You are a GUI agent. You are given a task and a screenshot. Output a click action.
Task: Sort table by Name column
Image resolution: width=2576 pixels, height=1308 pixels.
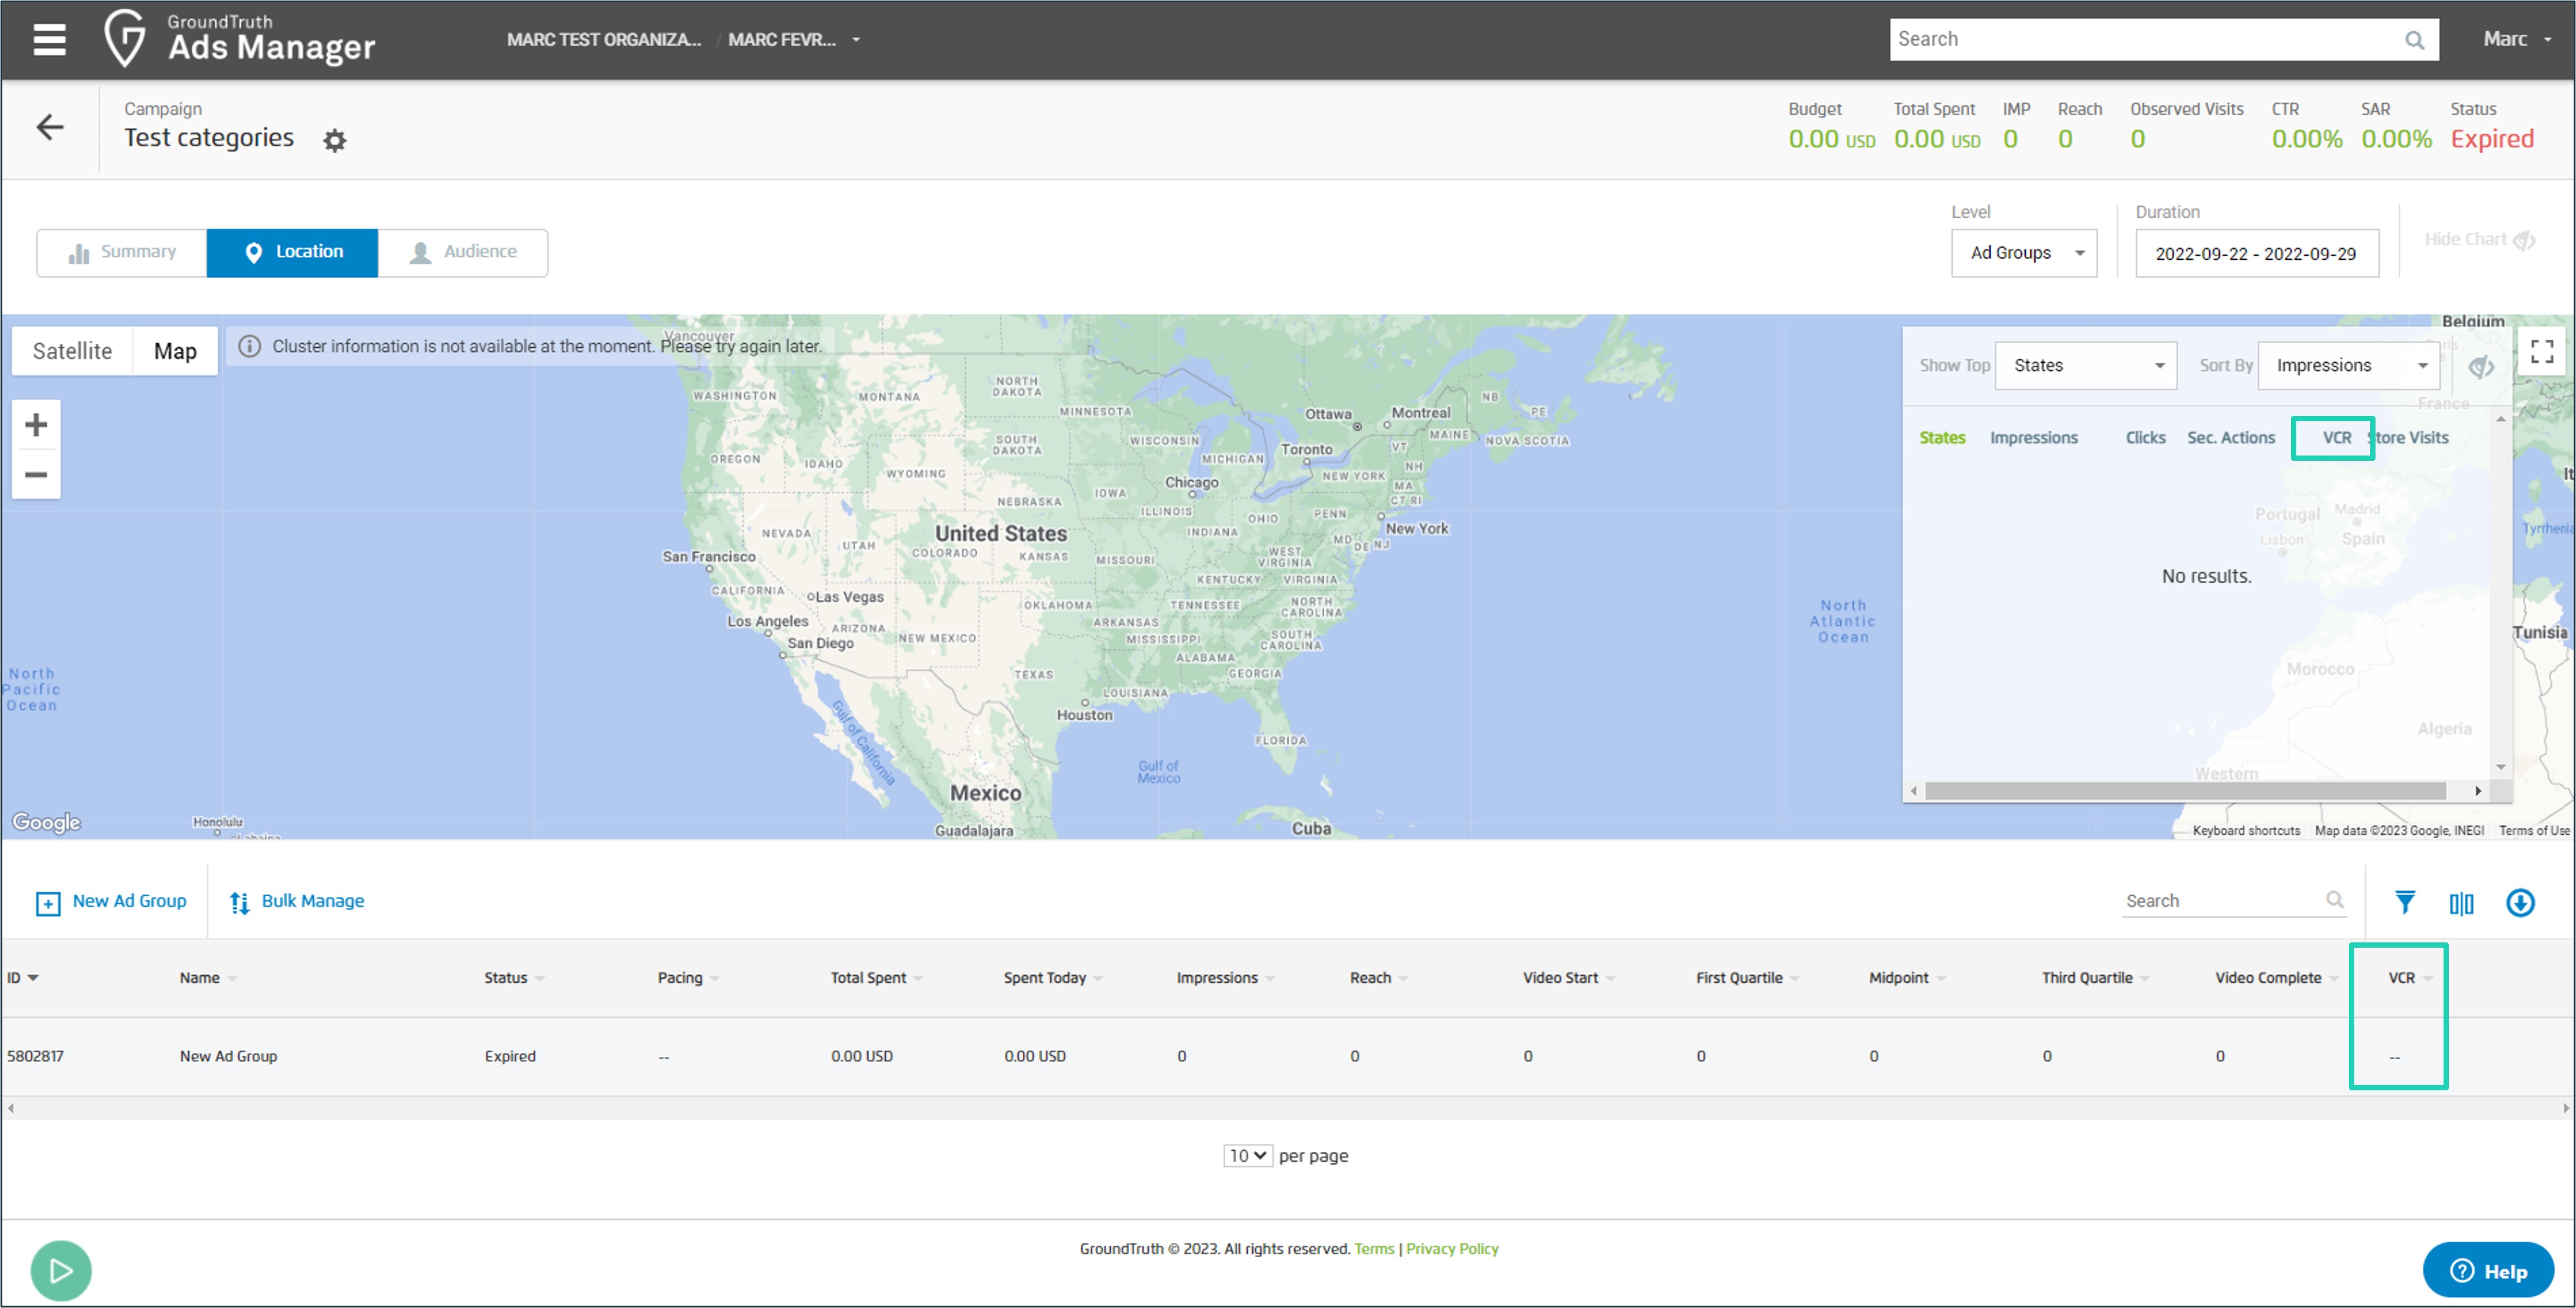point(208,977)
